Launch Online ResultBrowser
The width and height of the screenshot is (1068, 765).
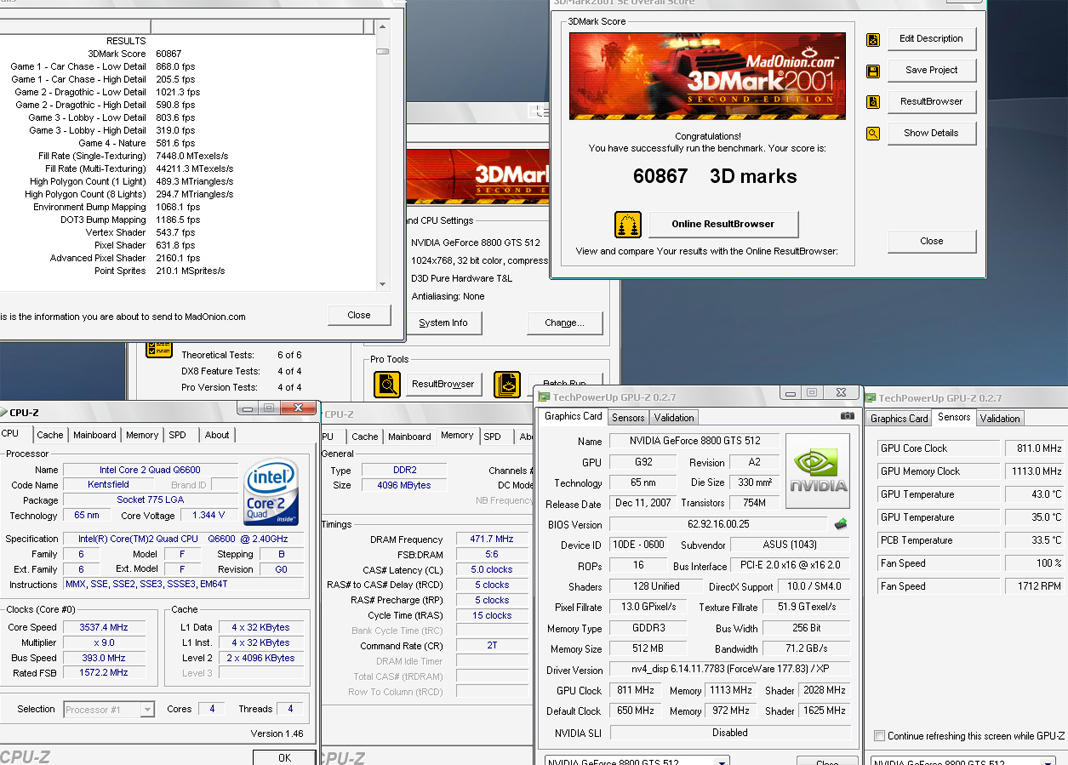[723, 224]
